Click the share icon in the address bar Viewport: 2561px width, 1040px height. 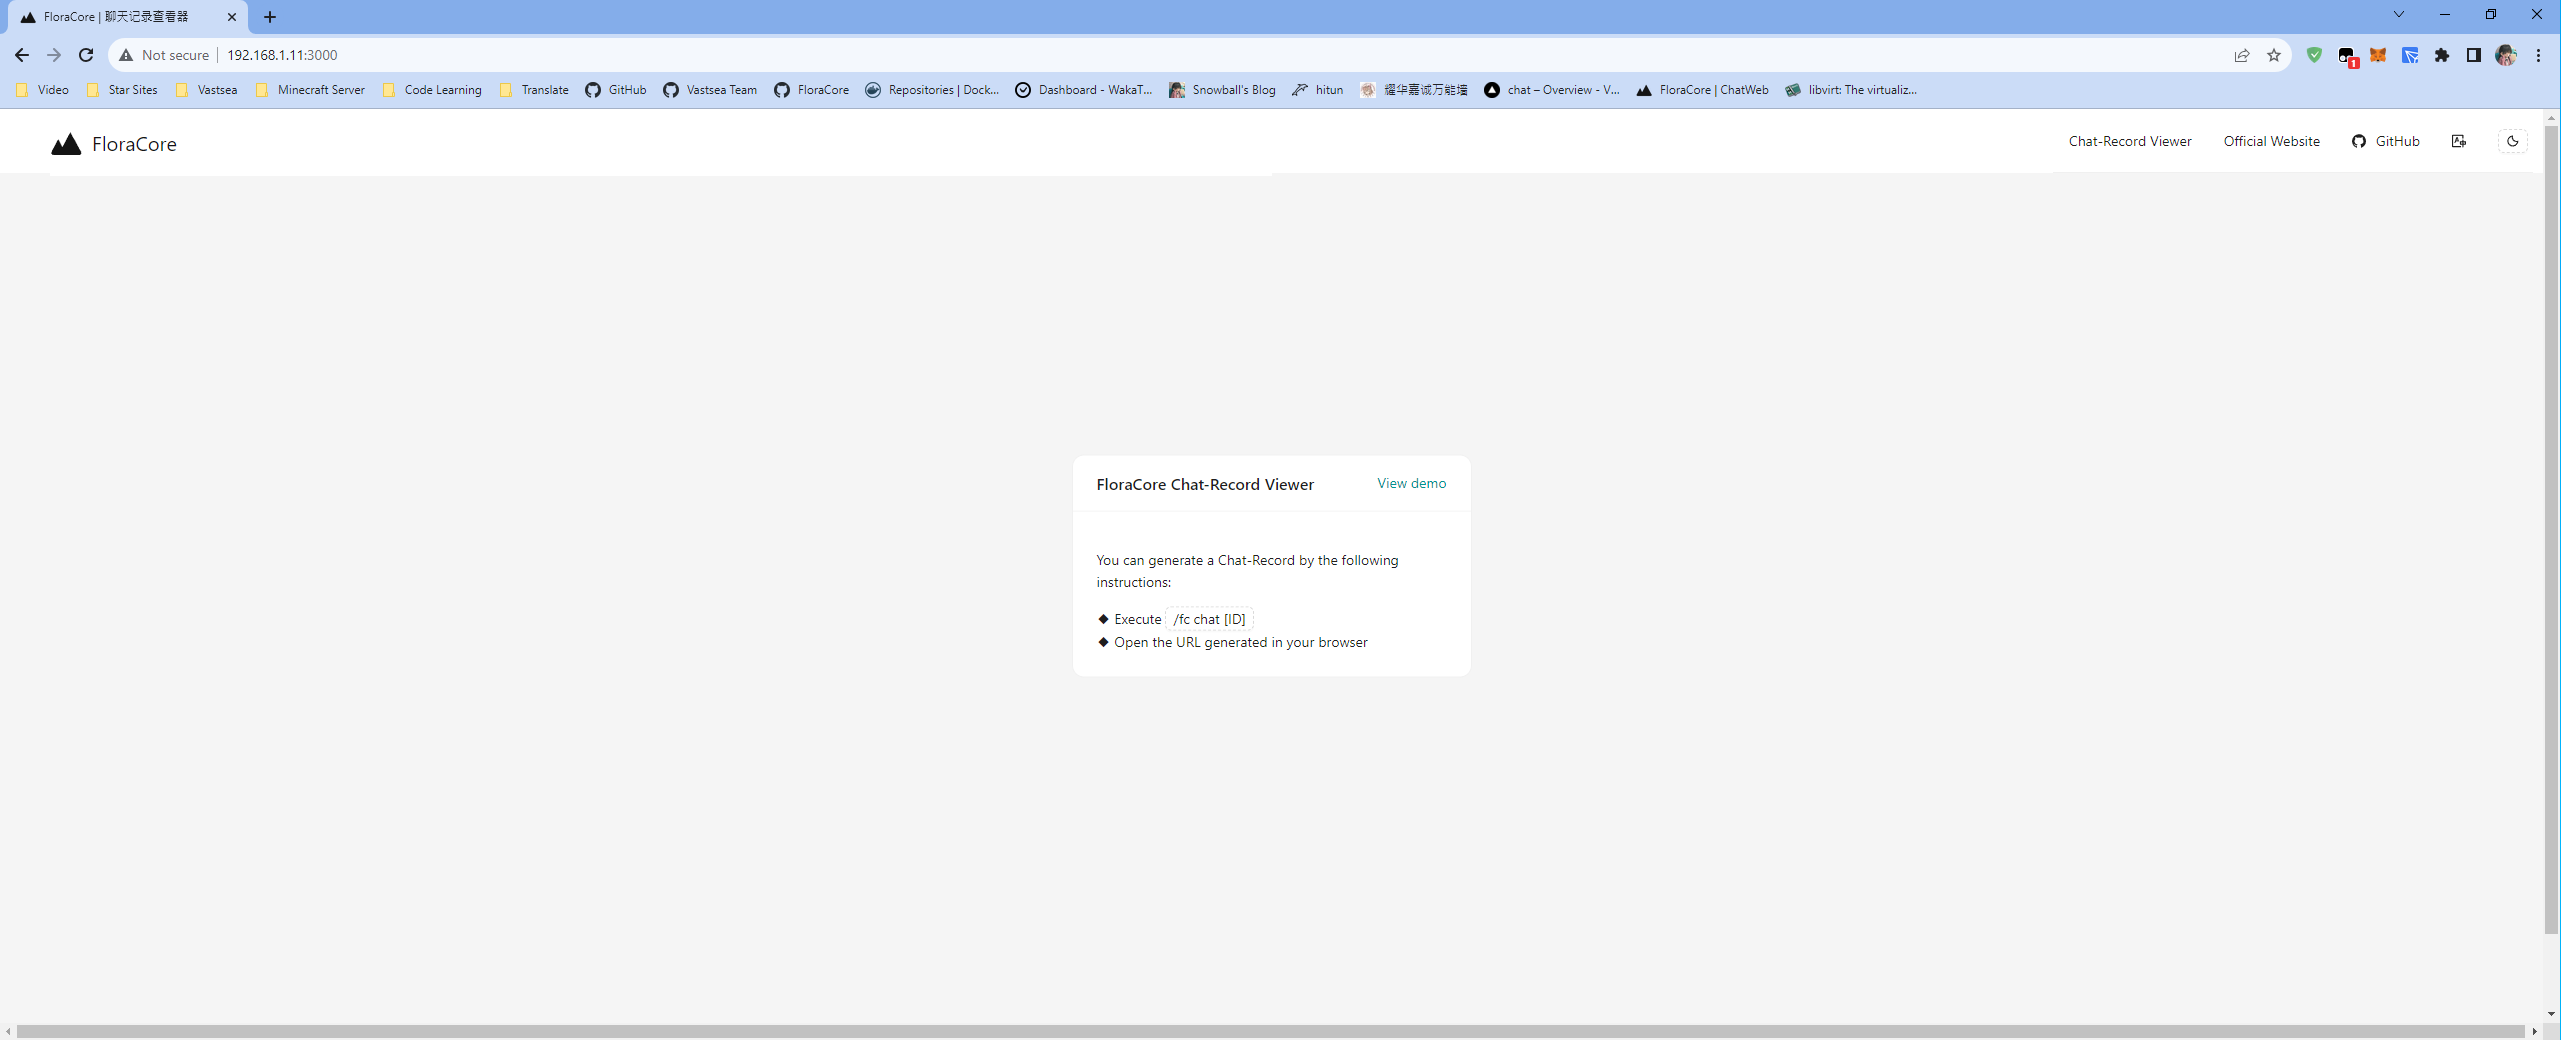tap(2242, 56)
